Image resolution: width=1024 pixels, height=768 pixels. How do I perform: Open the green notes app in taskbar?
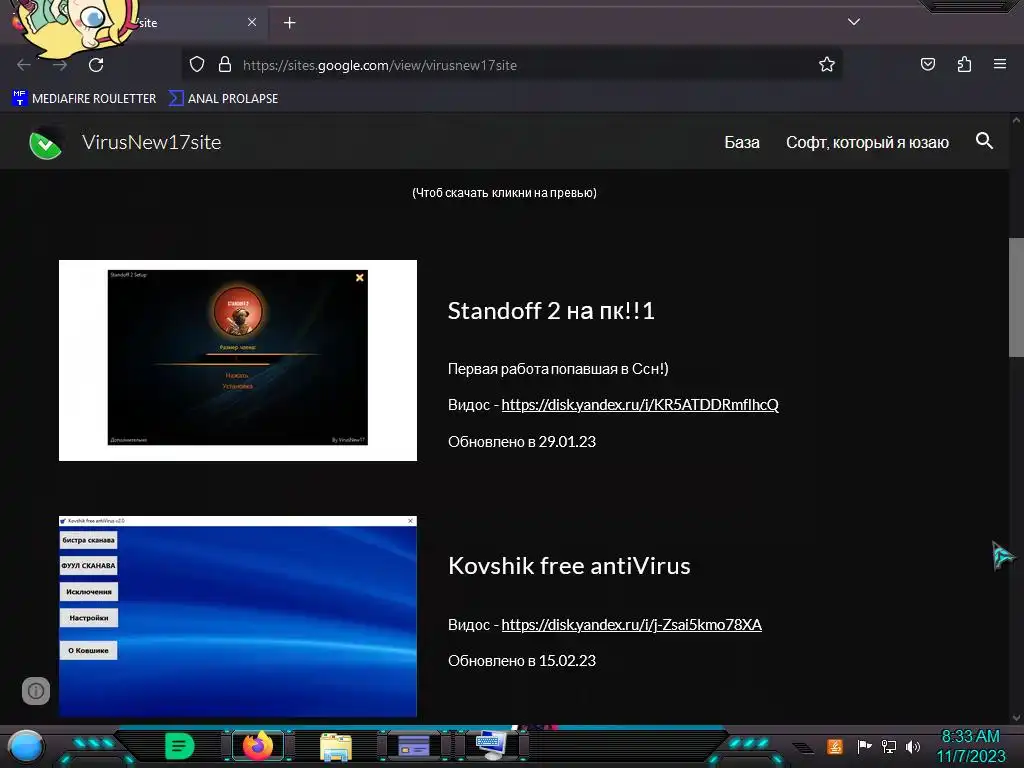point(179,746)
